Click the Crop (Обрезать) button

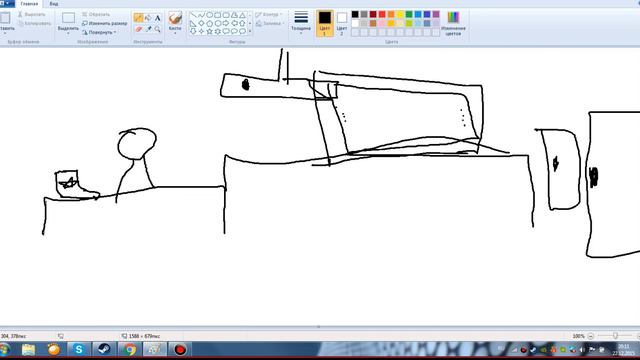tap(96, 14)
